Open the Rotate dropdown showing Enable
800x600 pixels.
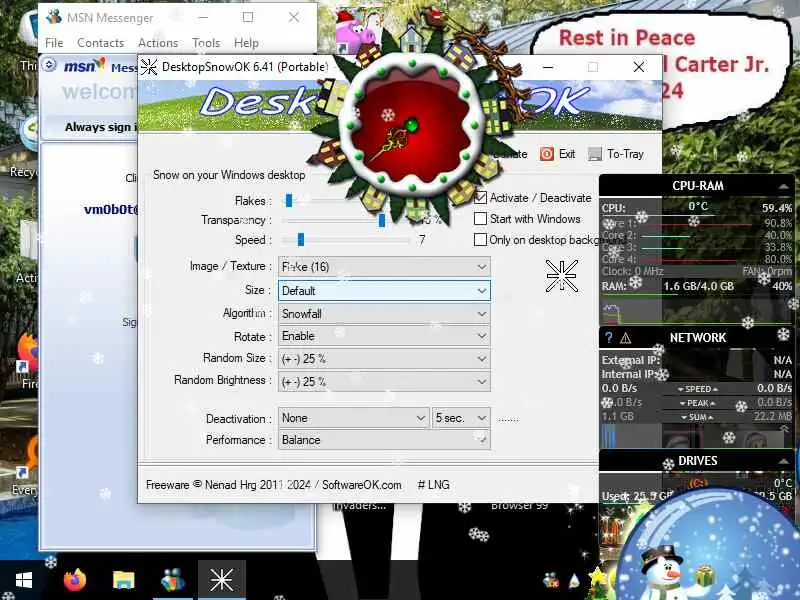(384, 336)
